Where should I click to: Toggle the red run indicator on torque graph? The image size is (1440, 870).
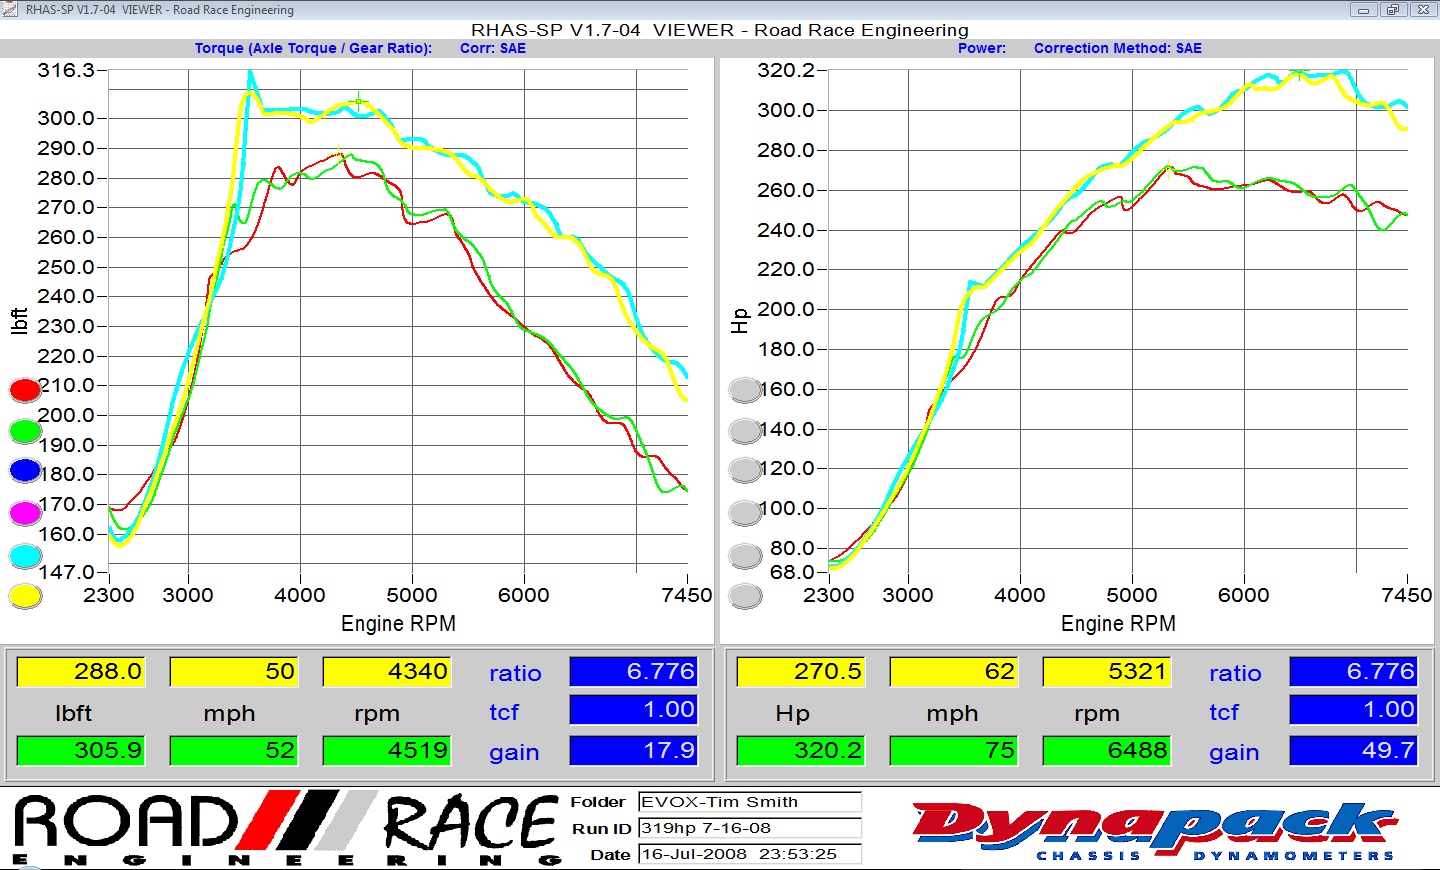click(25, 389)
